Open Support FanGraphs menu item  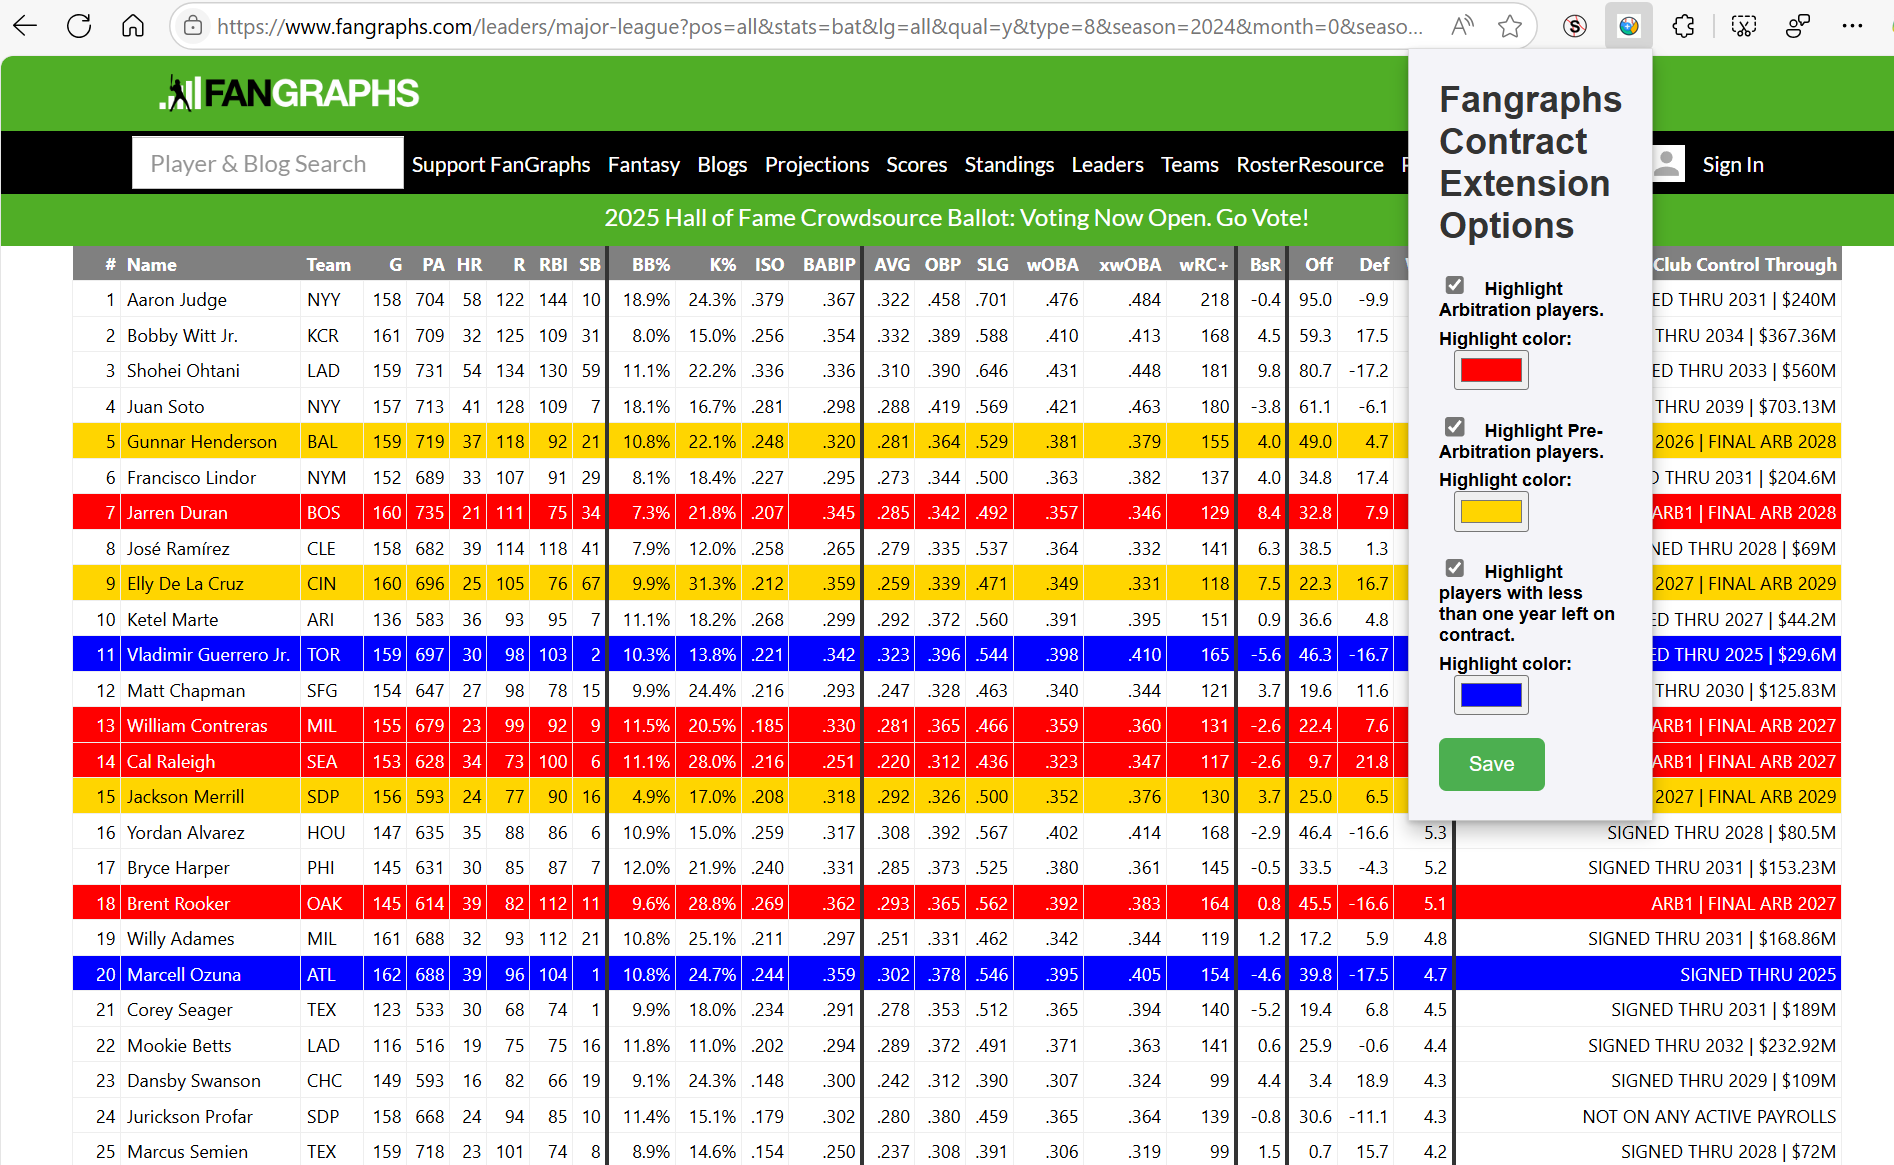[501, 164]
